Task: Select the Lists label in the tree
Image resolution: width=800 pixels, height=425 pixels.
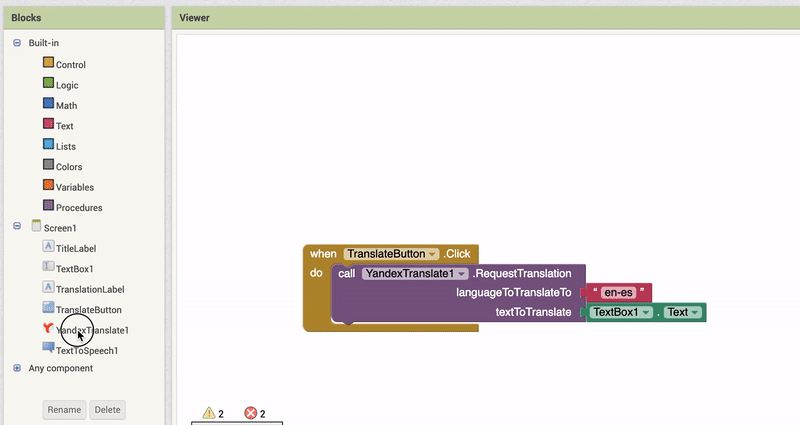Action: (x=65, y=146)
